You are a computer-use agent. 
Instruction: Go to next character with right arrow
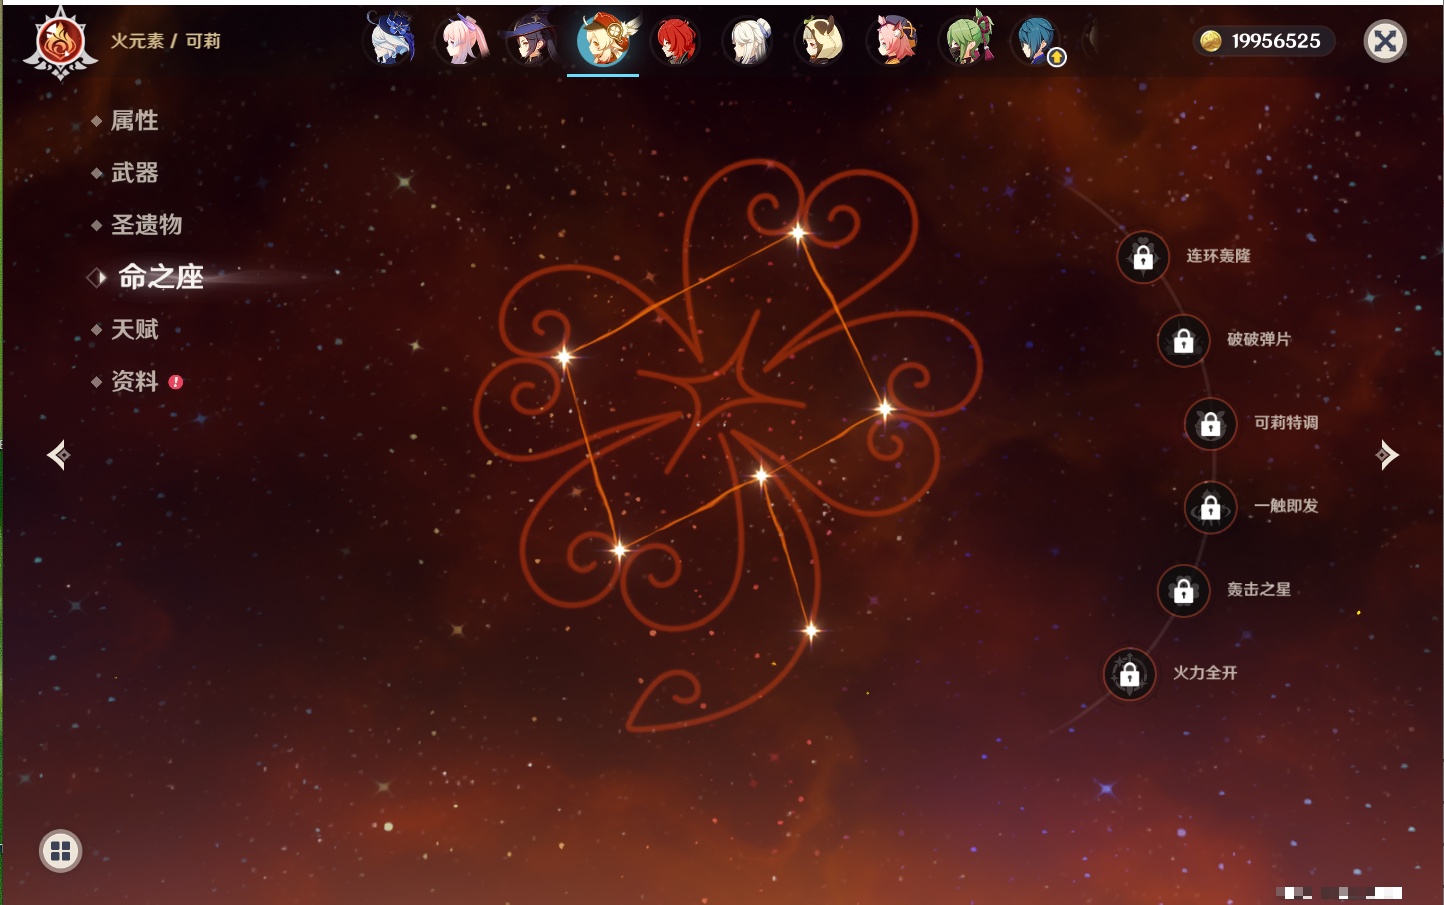pyautogui.click(x=1387, y=455)
